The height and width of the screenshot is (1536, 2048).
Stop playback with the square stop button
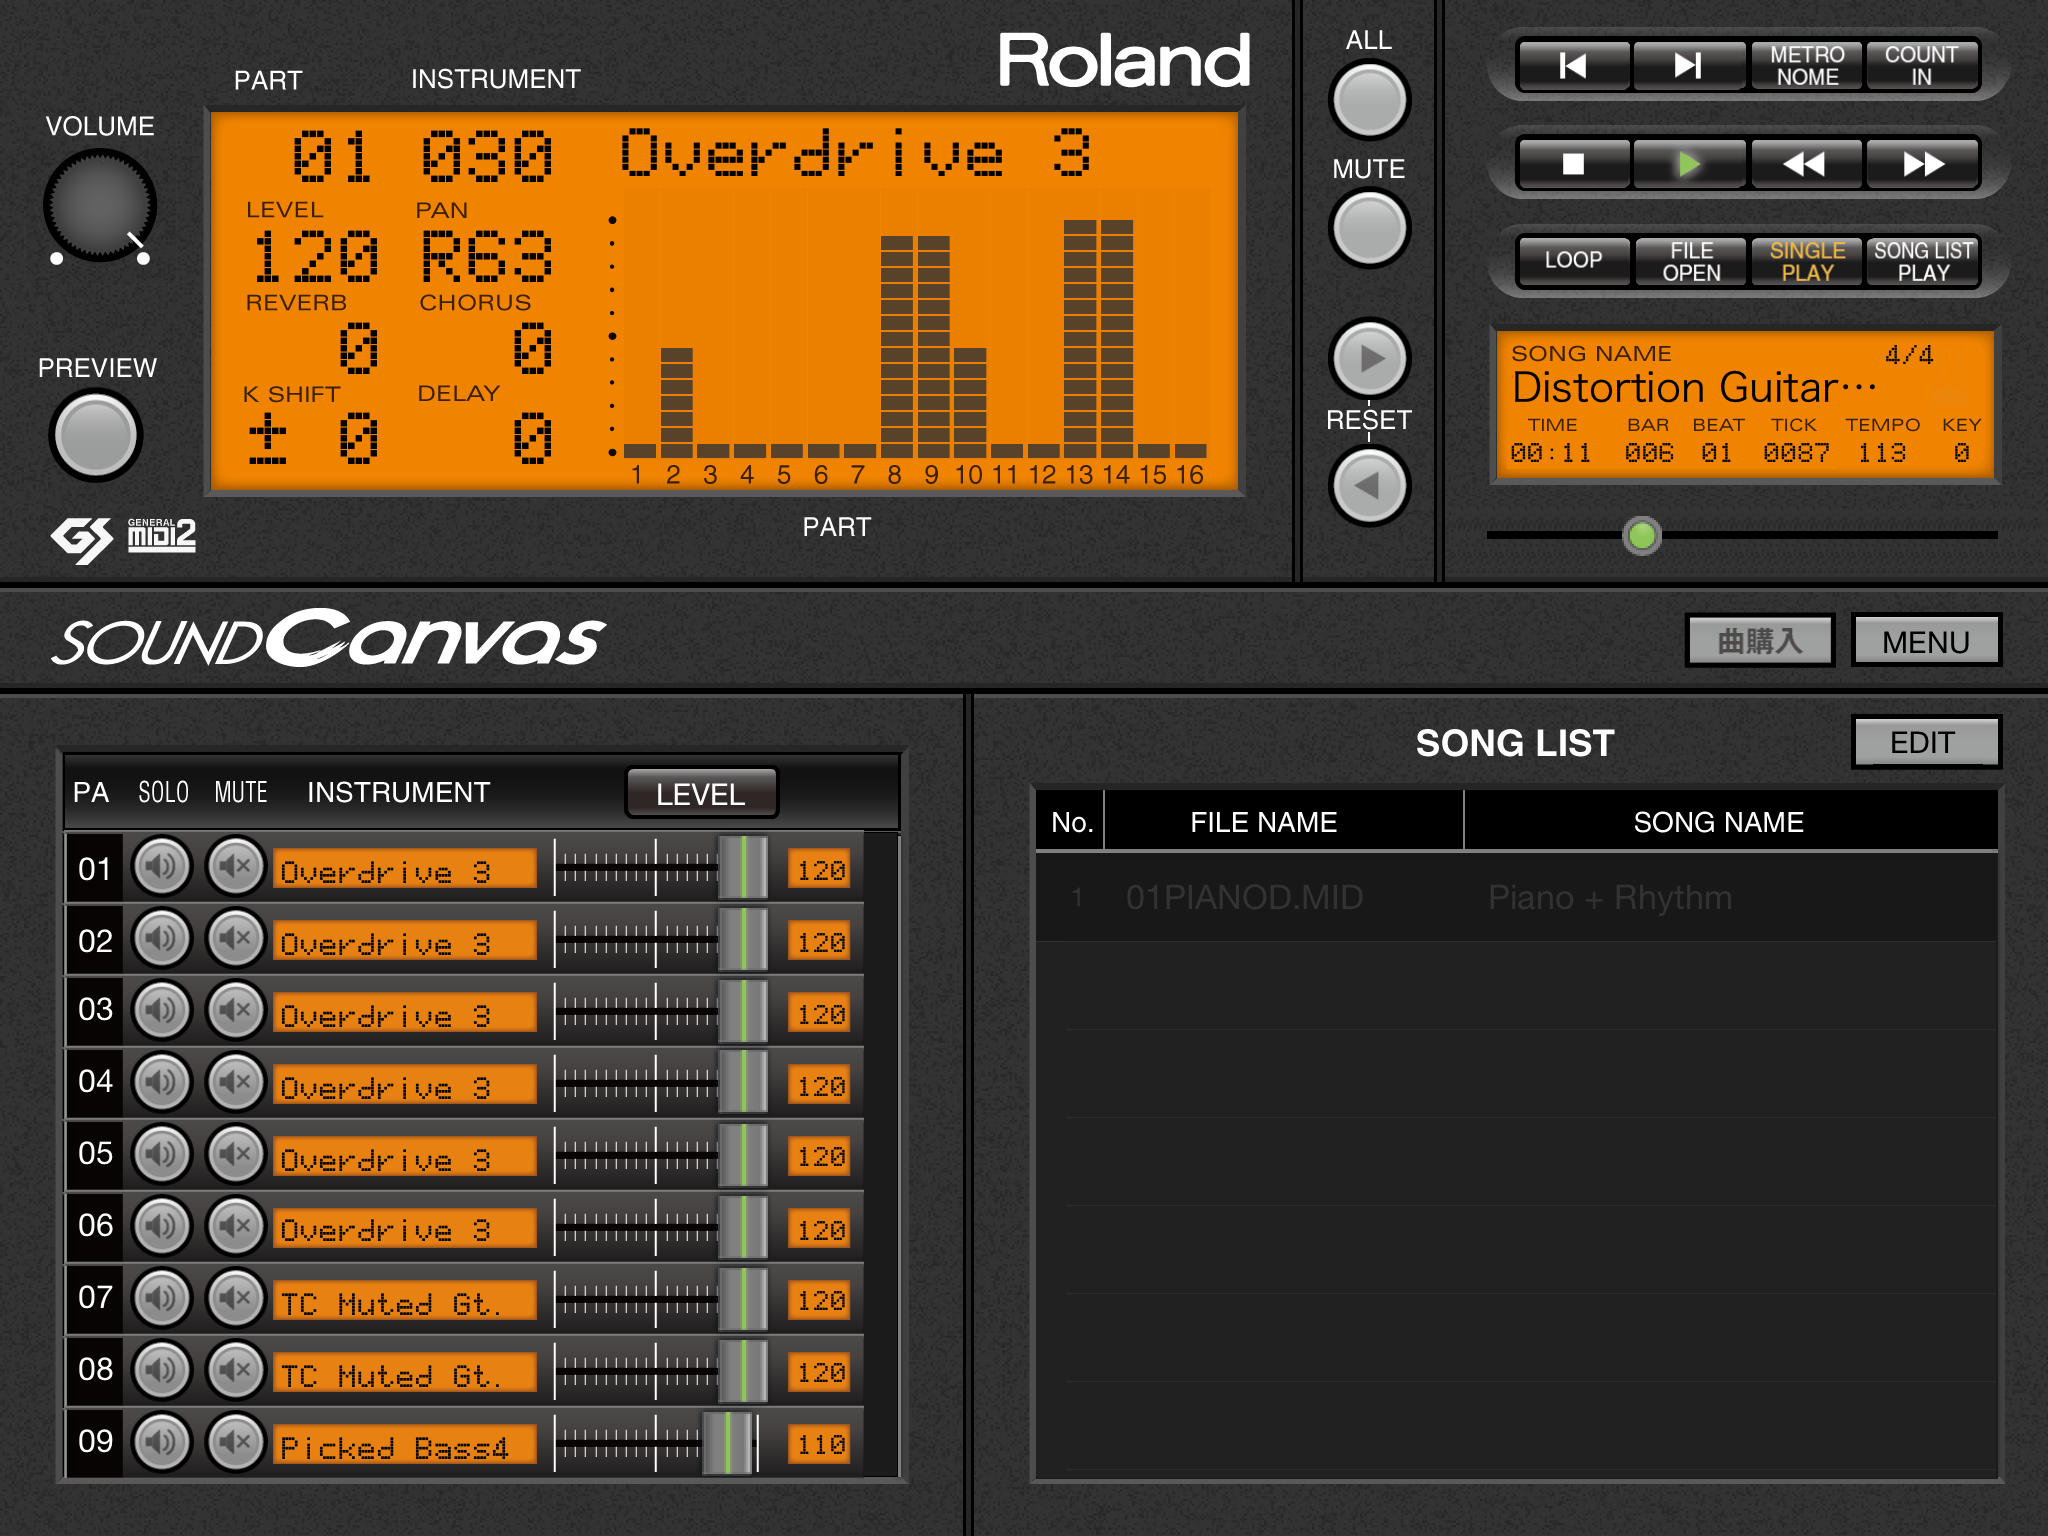[1573, 164]
